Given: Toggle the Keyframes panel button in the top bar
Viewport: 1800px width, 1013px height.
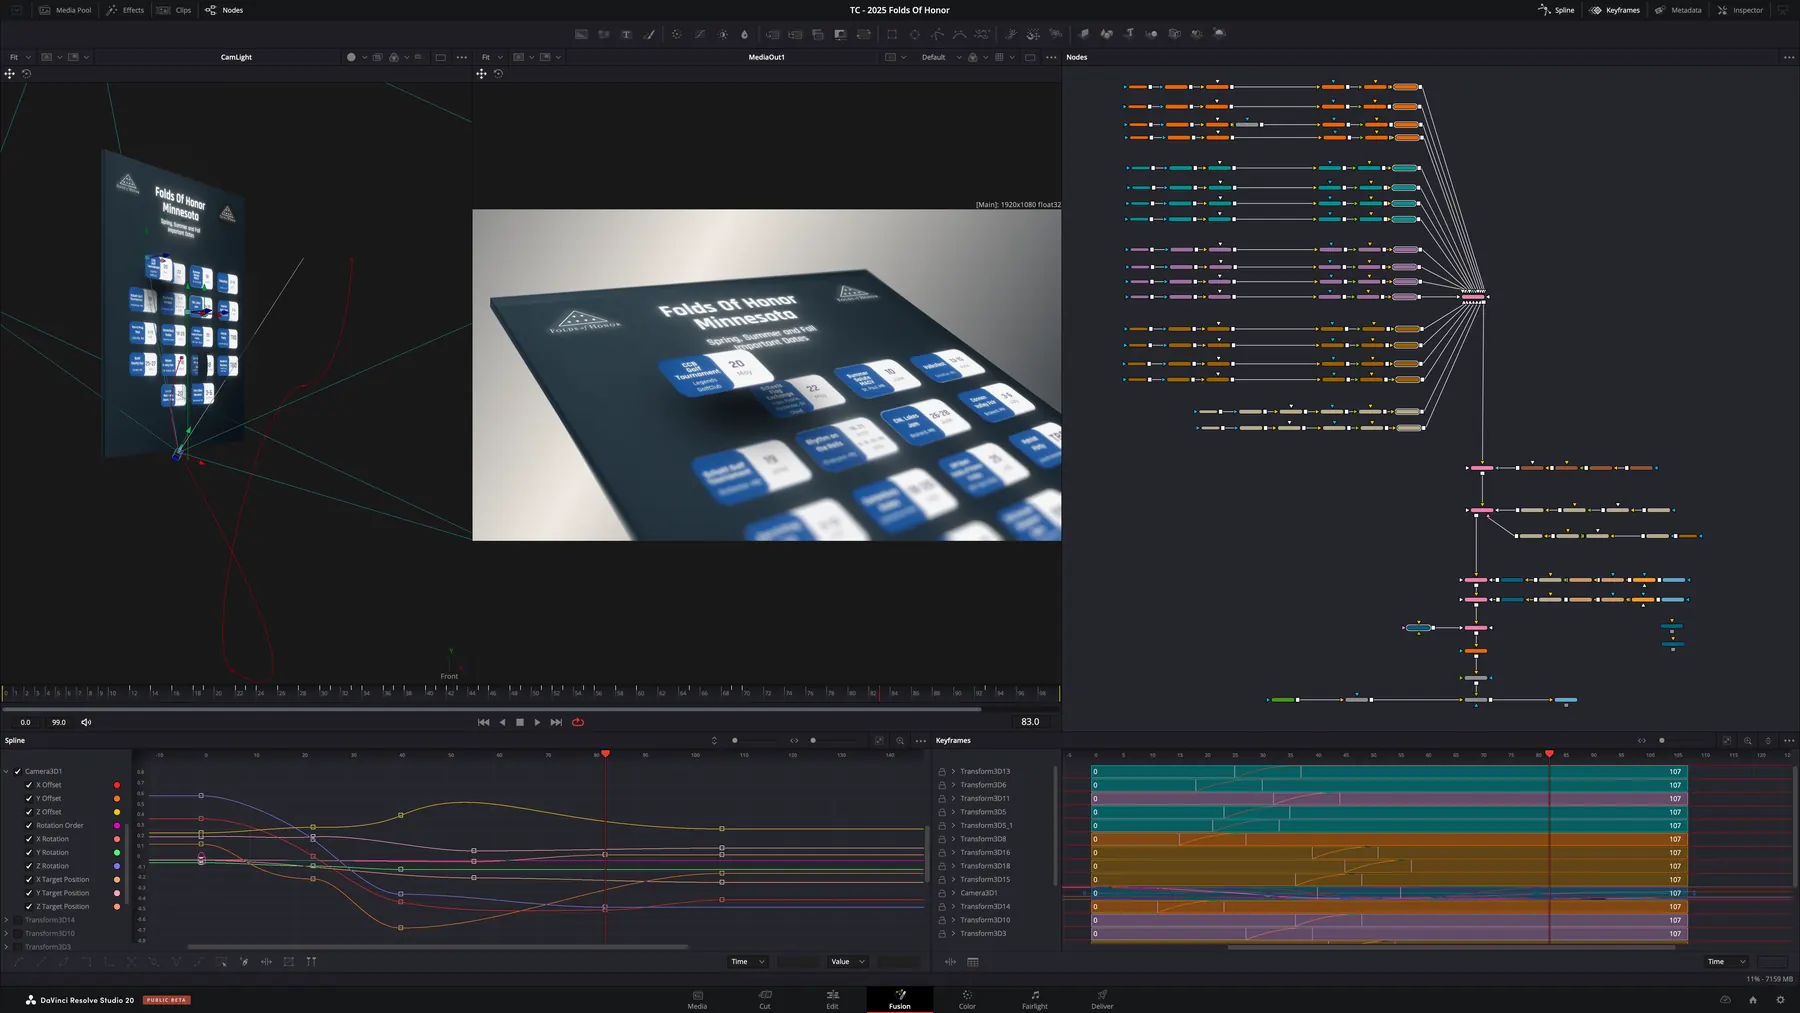Looking at the screenshot, I should (x=1615, y=10).
